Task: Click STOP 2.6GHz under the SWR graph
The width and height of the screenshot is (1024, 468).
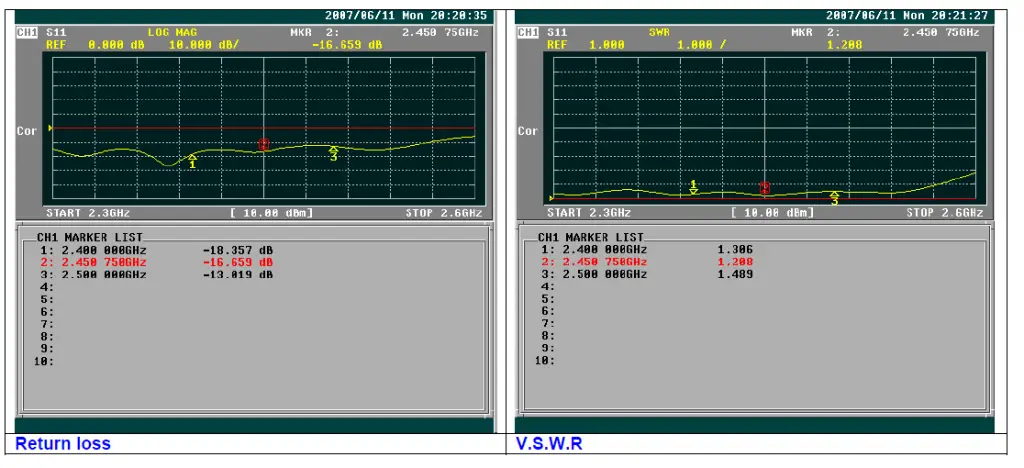Action: tap(944, 213)
